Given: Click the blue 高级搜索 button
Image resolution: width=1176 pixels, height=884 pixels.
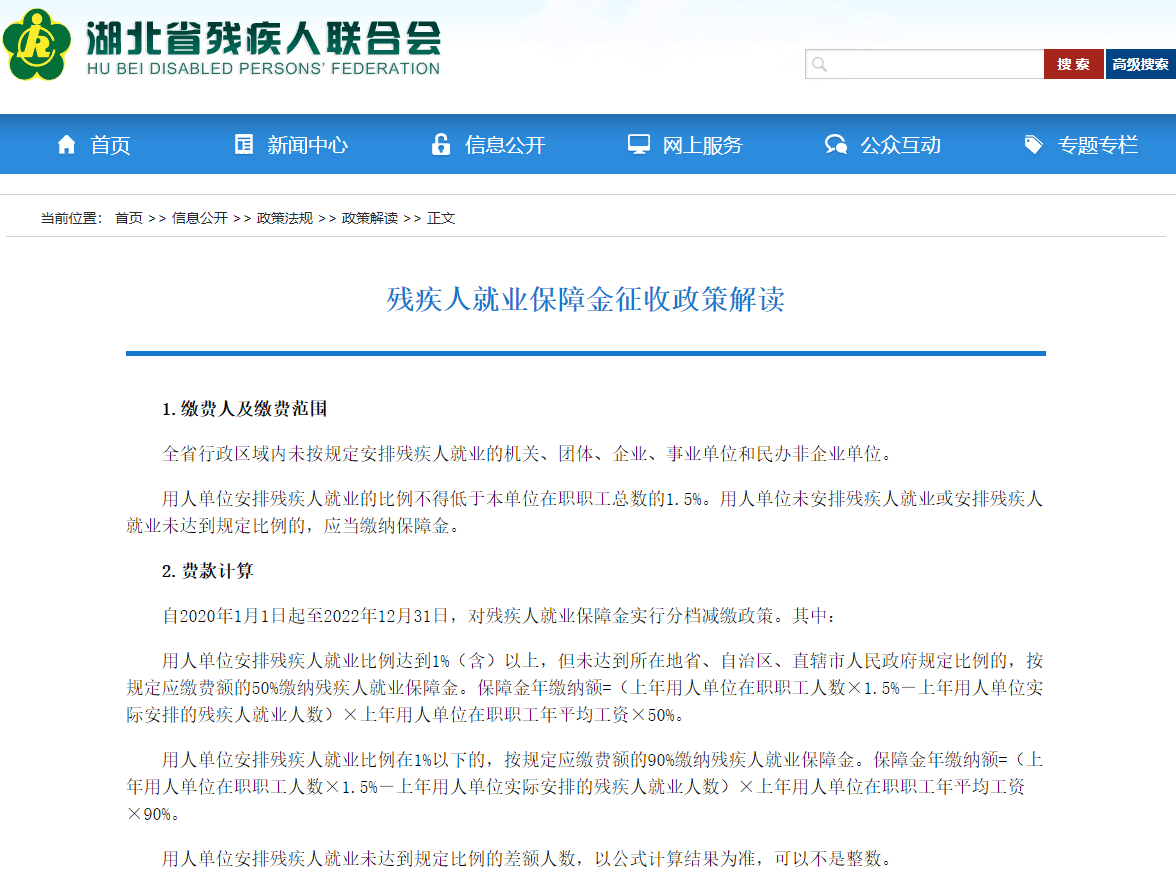Looking at the screenshot, I should point(1141,64).
